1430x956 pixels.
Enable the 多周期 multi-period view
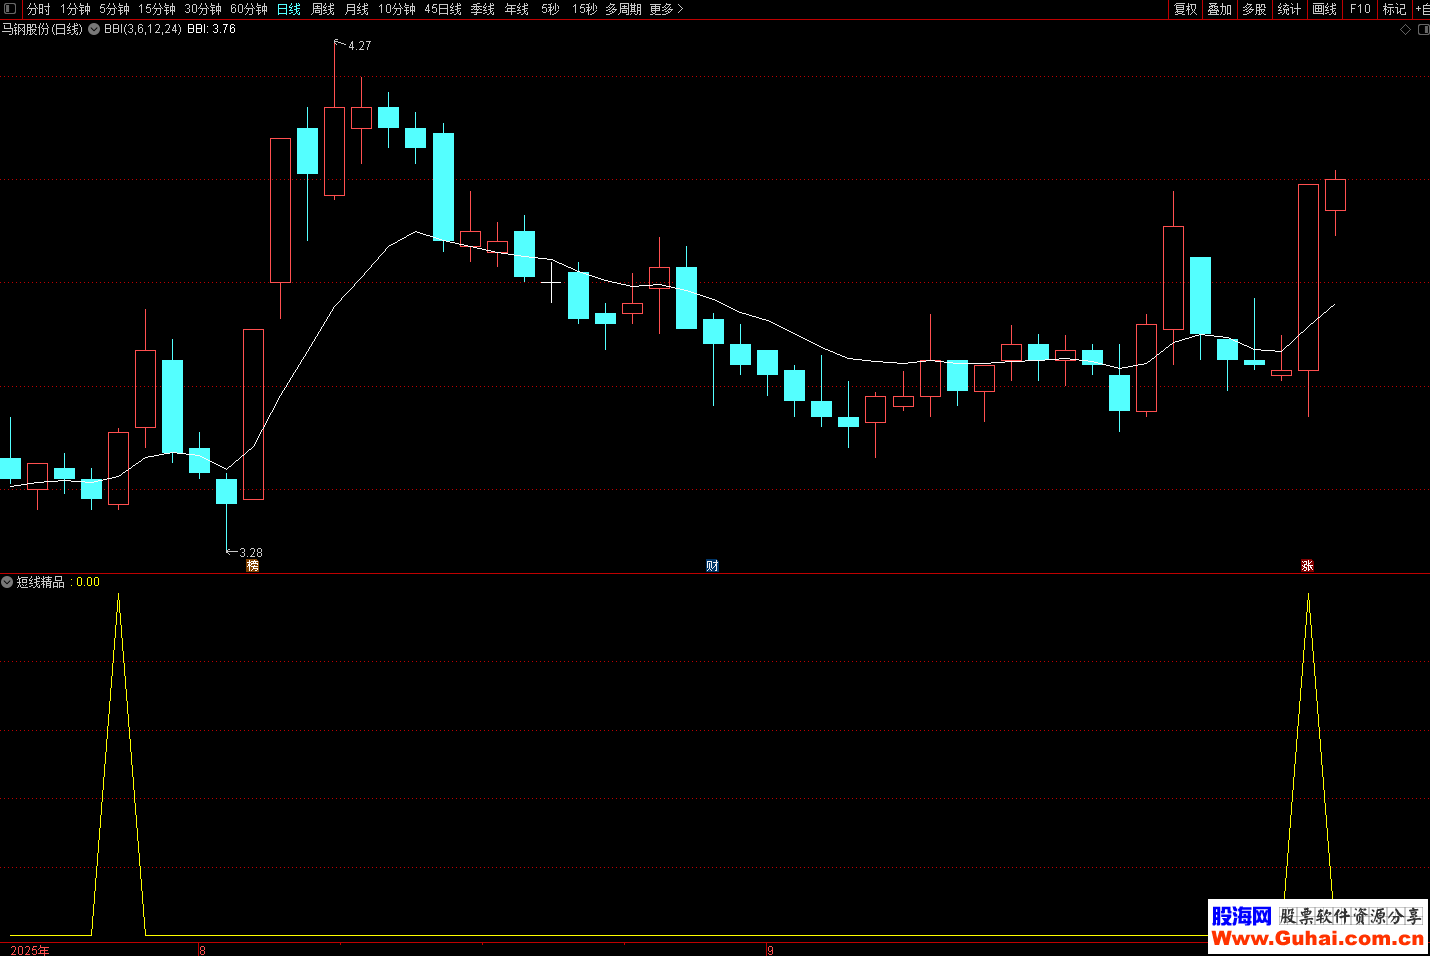623,9
